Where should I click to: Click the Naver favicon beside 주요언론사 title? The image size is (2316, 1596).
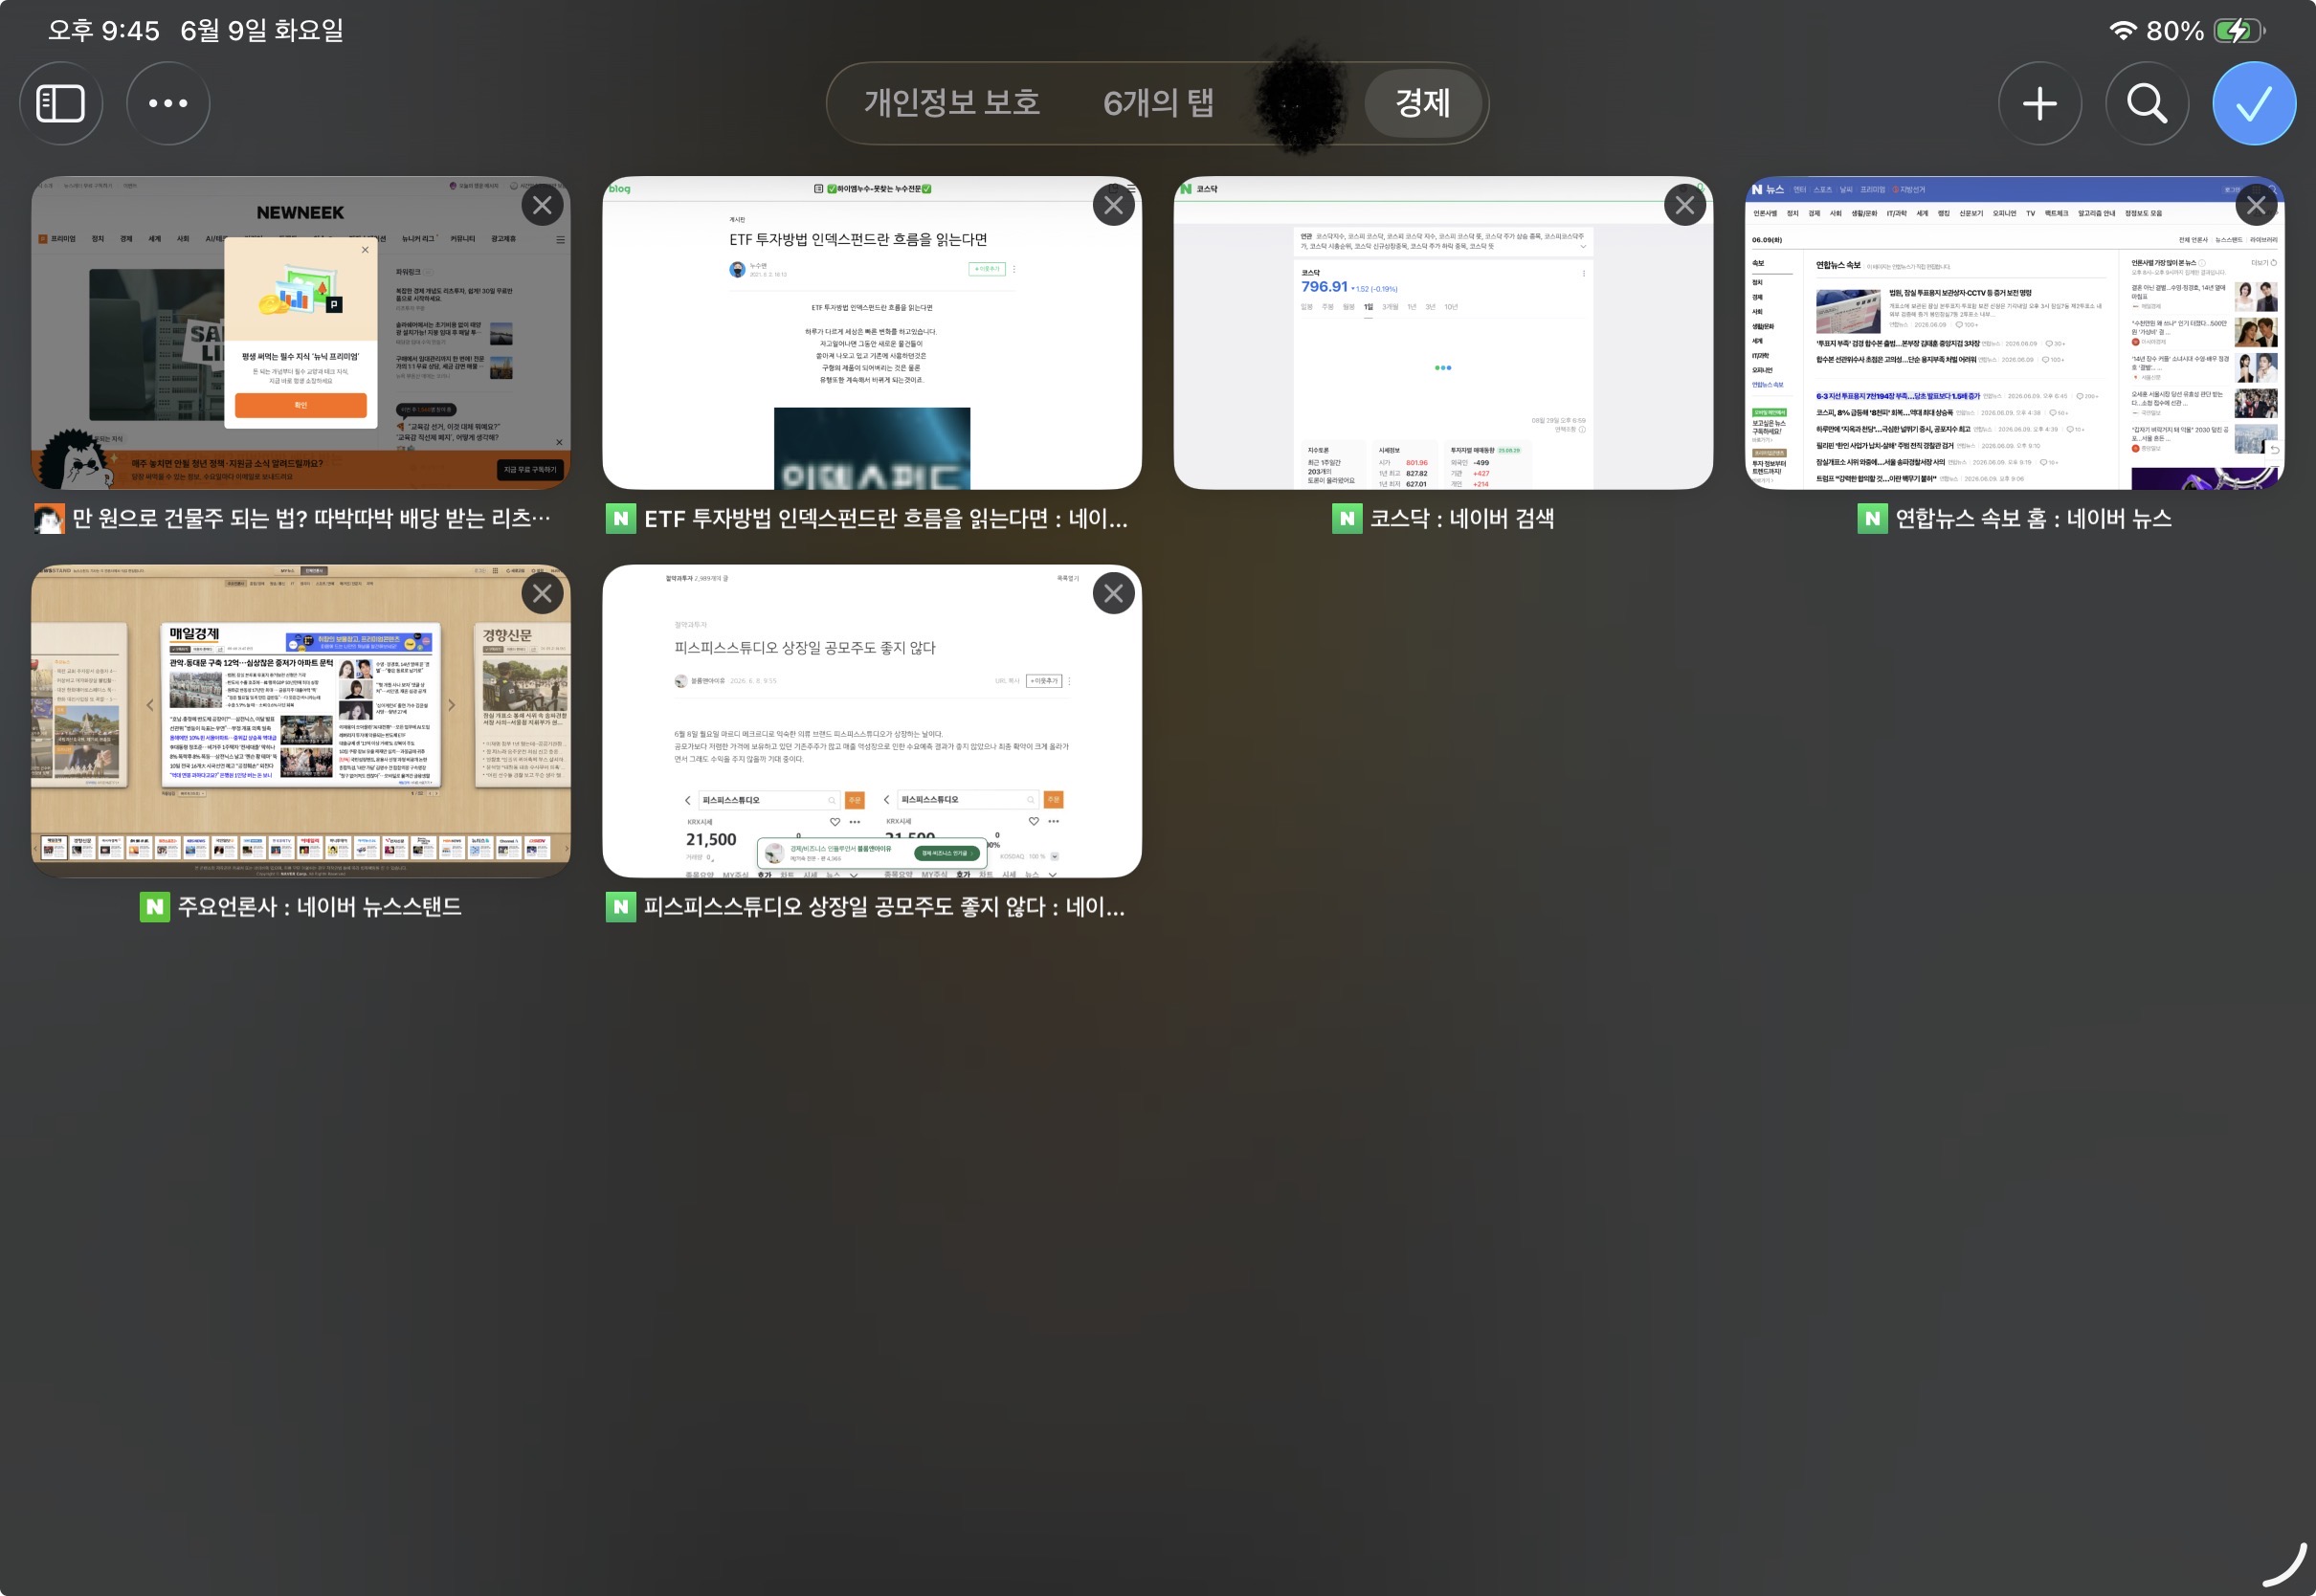(x=154, y=907)
